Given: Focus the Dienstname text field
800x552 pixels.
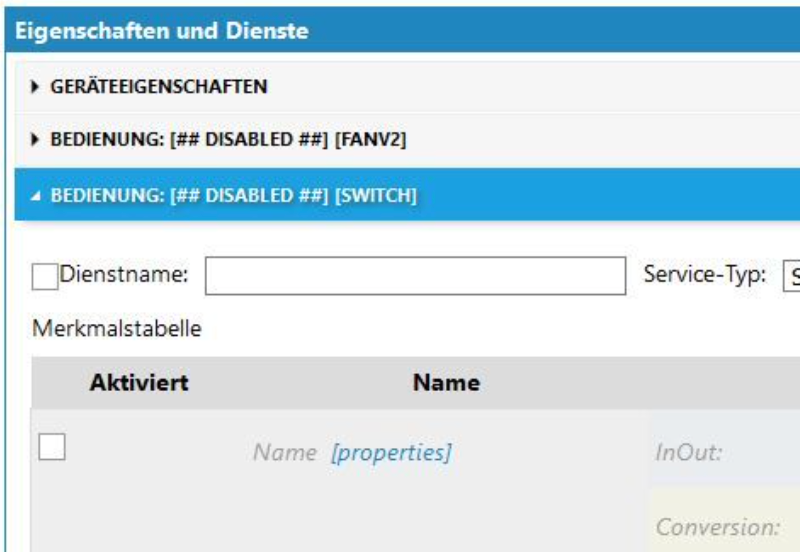Looking at the screenshot, I should click(x=414, y=276).
